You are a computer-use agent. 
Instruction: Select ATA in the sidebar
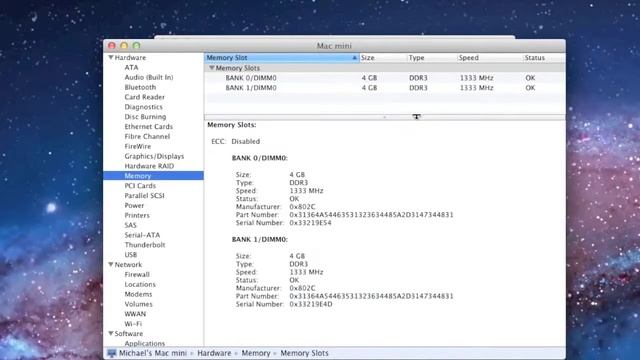(131, 67)
